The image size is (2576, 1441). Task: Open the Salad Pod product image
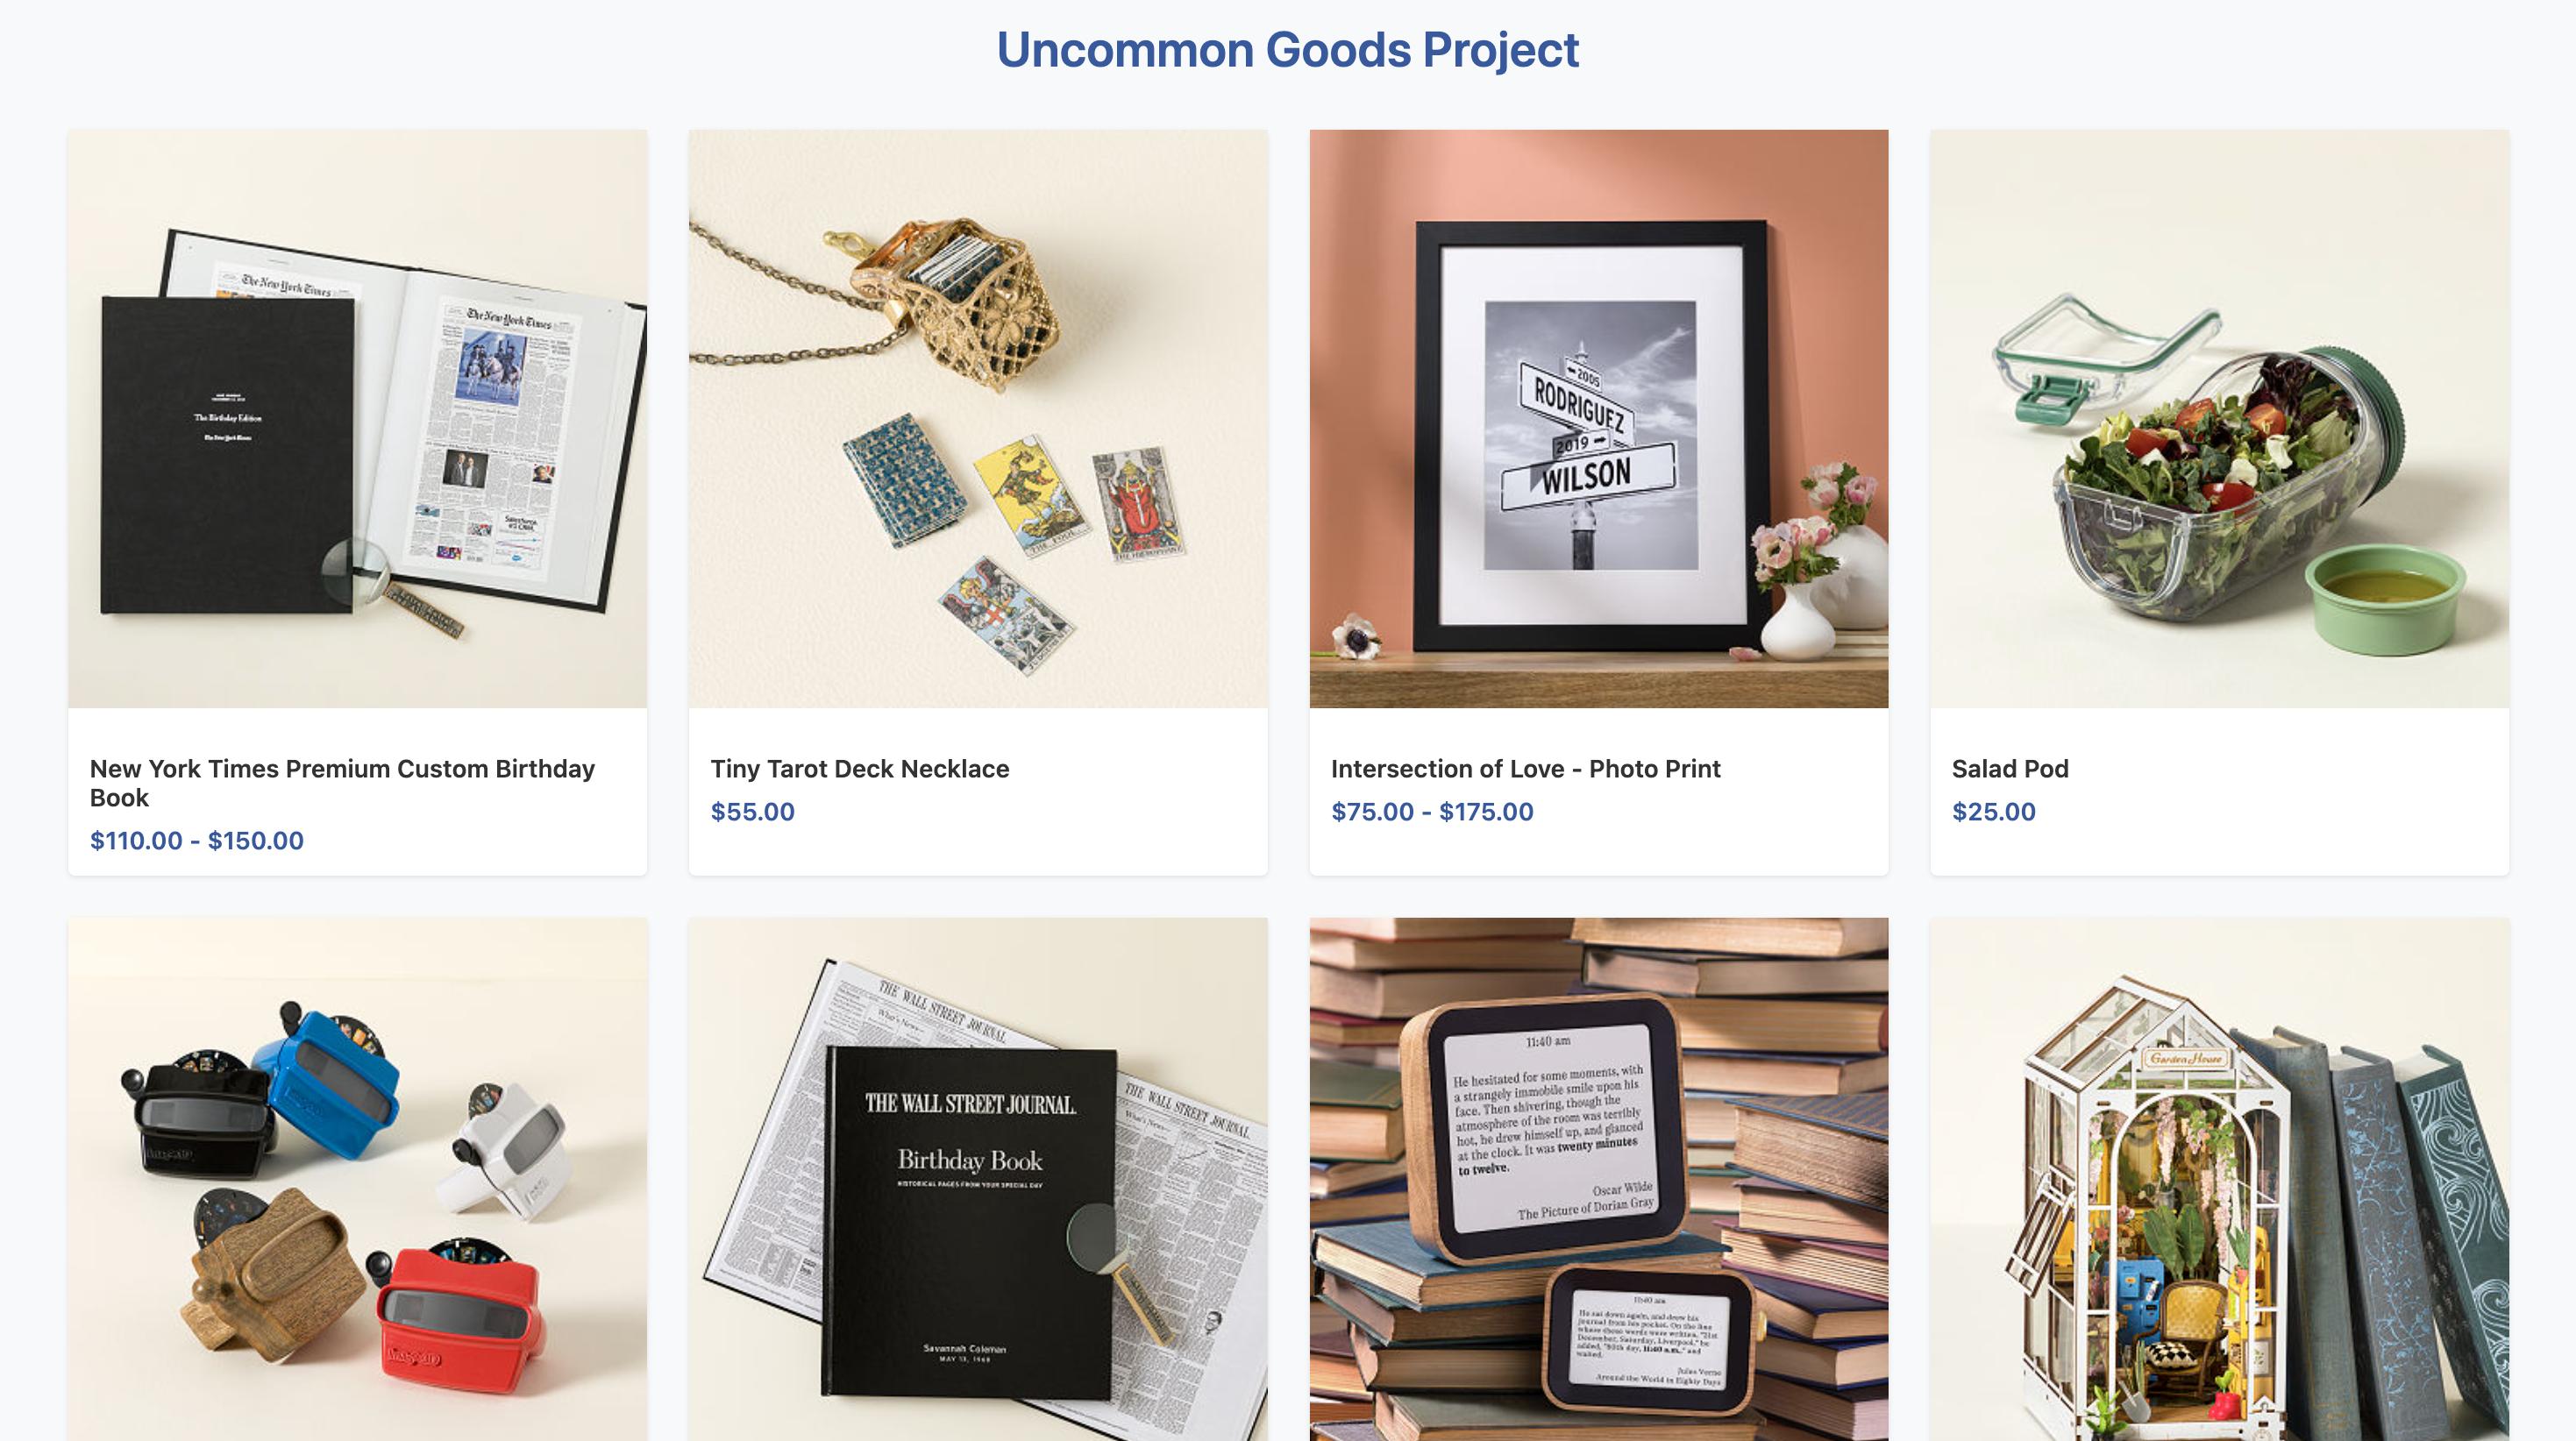point(2219,419)
